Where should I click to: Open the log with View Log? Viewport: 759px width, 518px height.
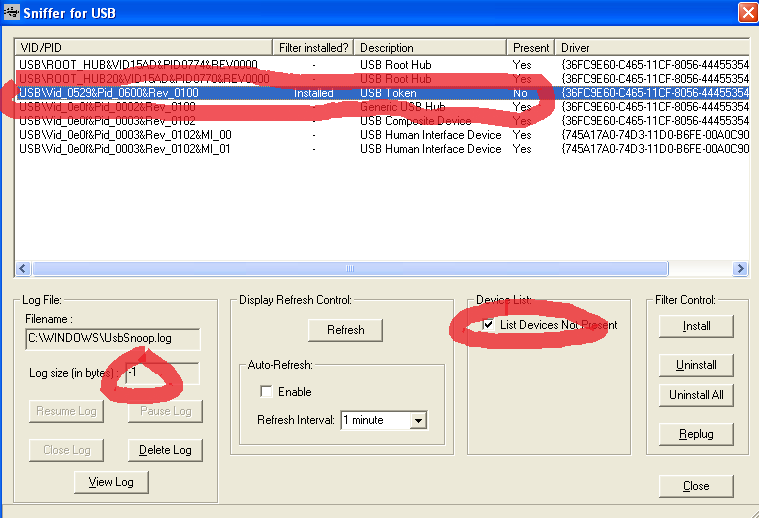coord(112,482)
